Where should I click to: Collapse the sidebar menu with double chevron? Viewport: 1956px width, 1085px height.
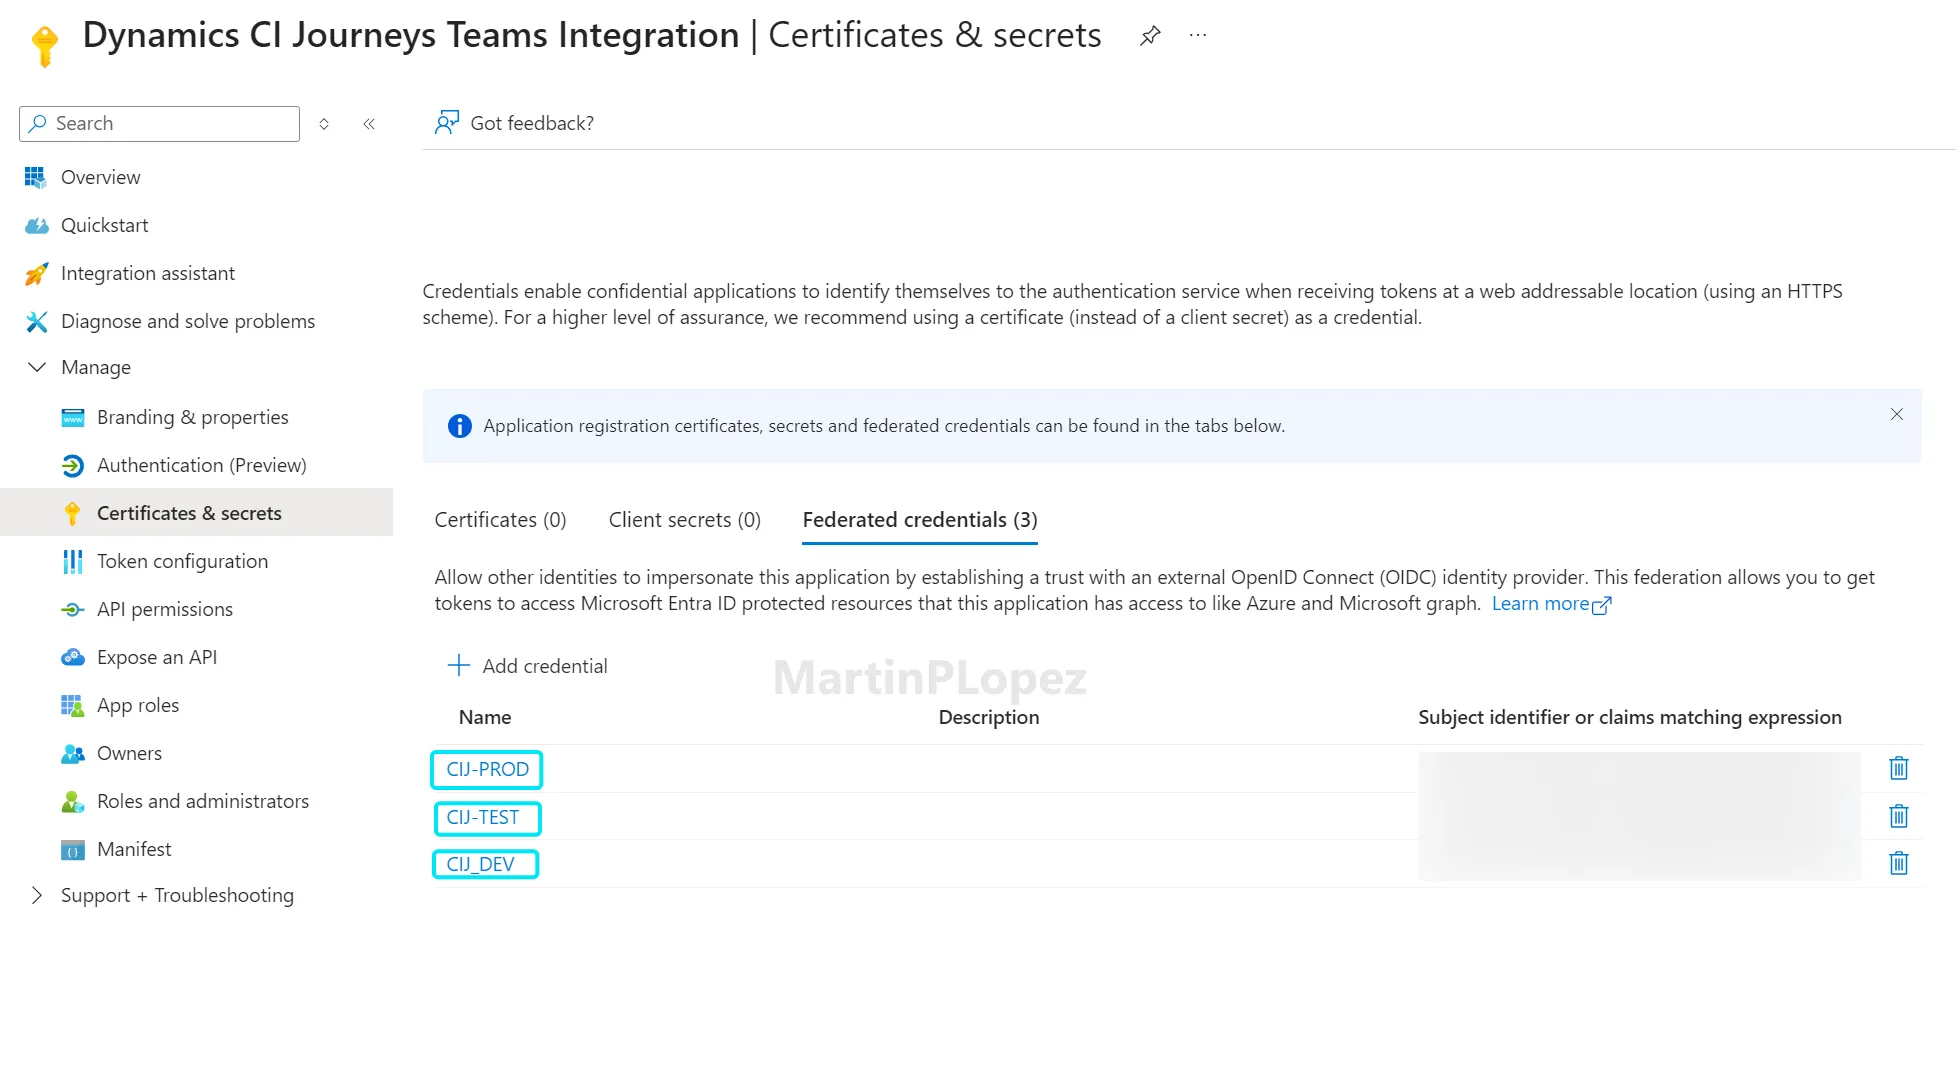click(369, 124)
